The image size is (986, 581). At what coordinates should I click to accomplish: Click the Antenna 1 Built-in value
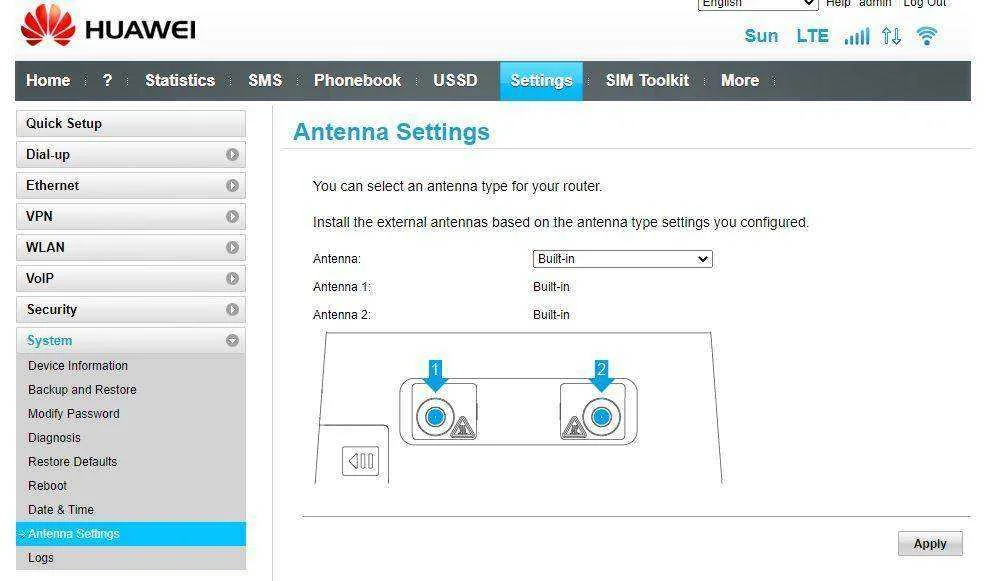pyautogui.click(x=551, y=287)
